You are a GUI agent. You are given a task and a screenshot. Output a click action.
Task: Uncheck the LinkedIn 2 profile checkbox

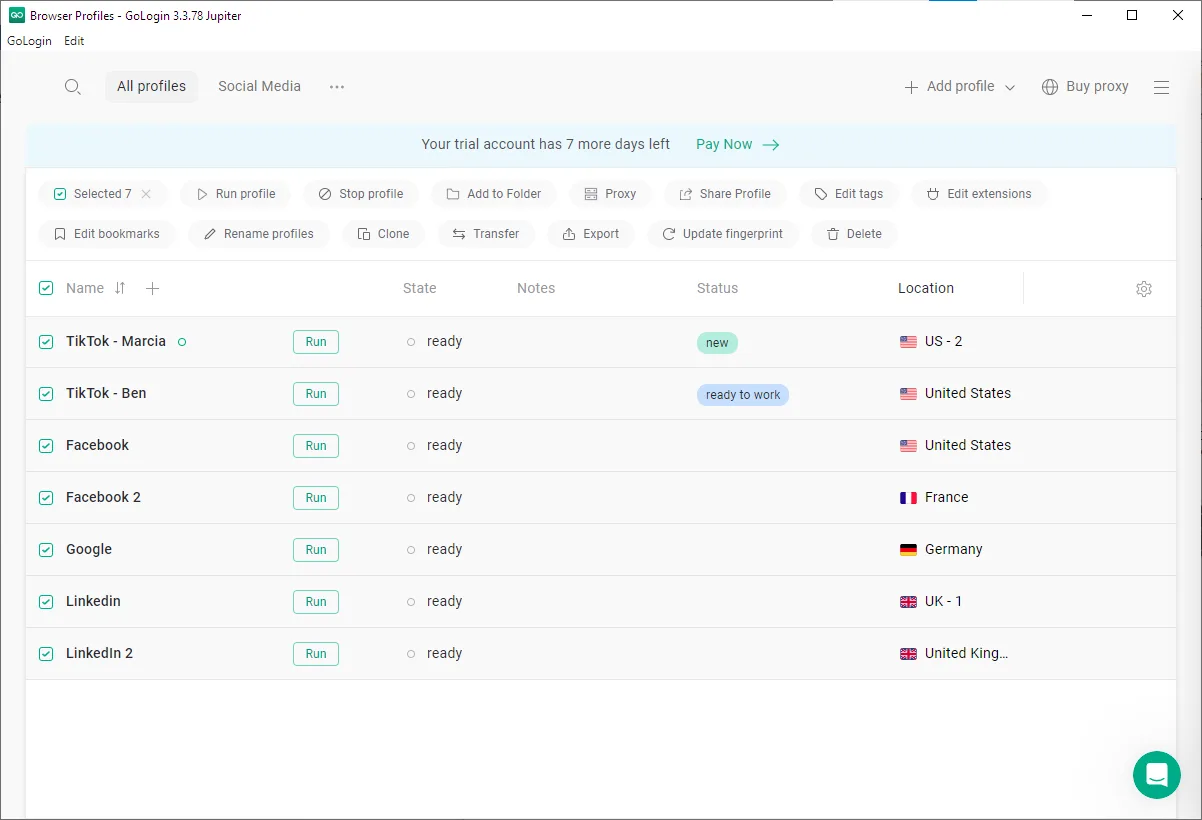point(46,654)
